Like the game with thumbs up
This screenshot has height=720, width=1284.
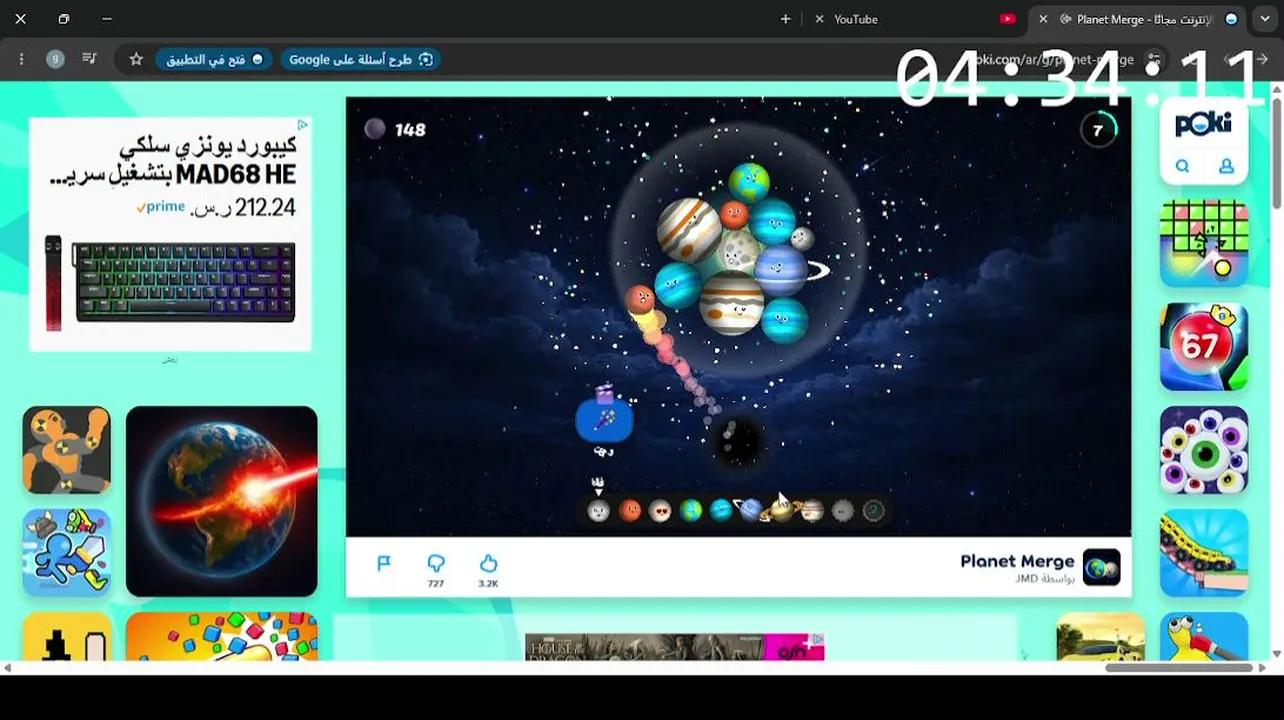click(x=488, y=564)
